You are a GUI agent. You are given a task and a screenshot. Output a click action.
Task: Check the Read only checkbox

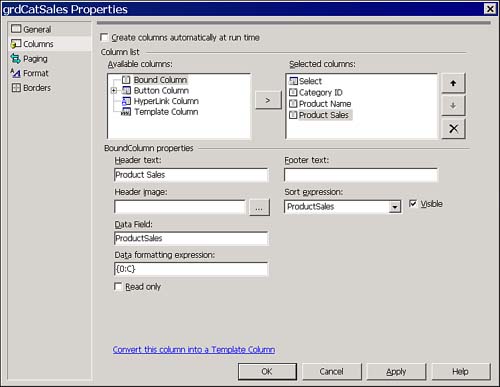pyautogui.click(x=118, y=286)
